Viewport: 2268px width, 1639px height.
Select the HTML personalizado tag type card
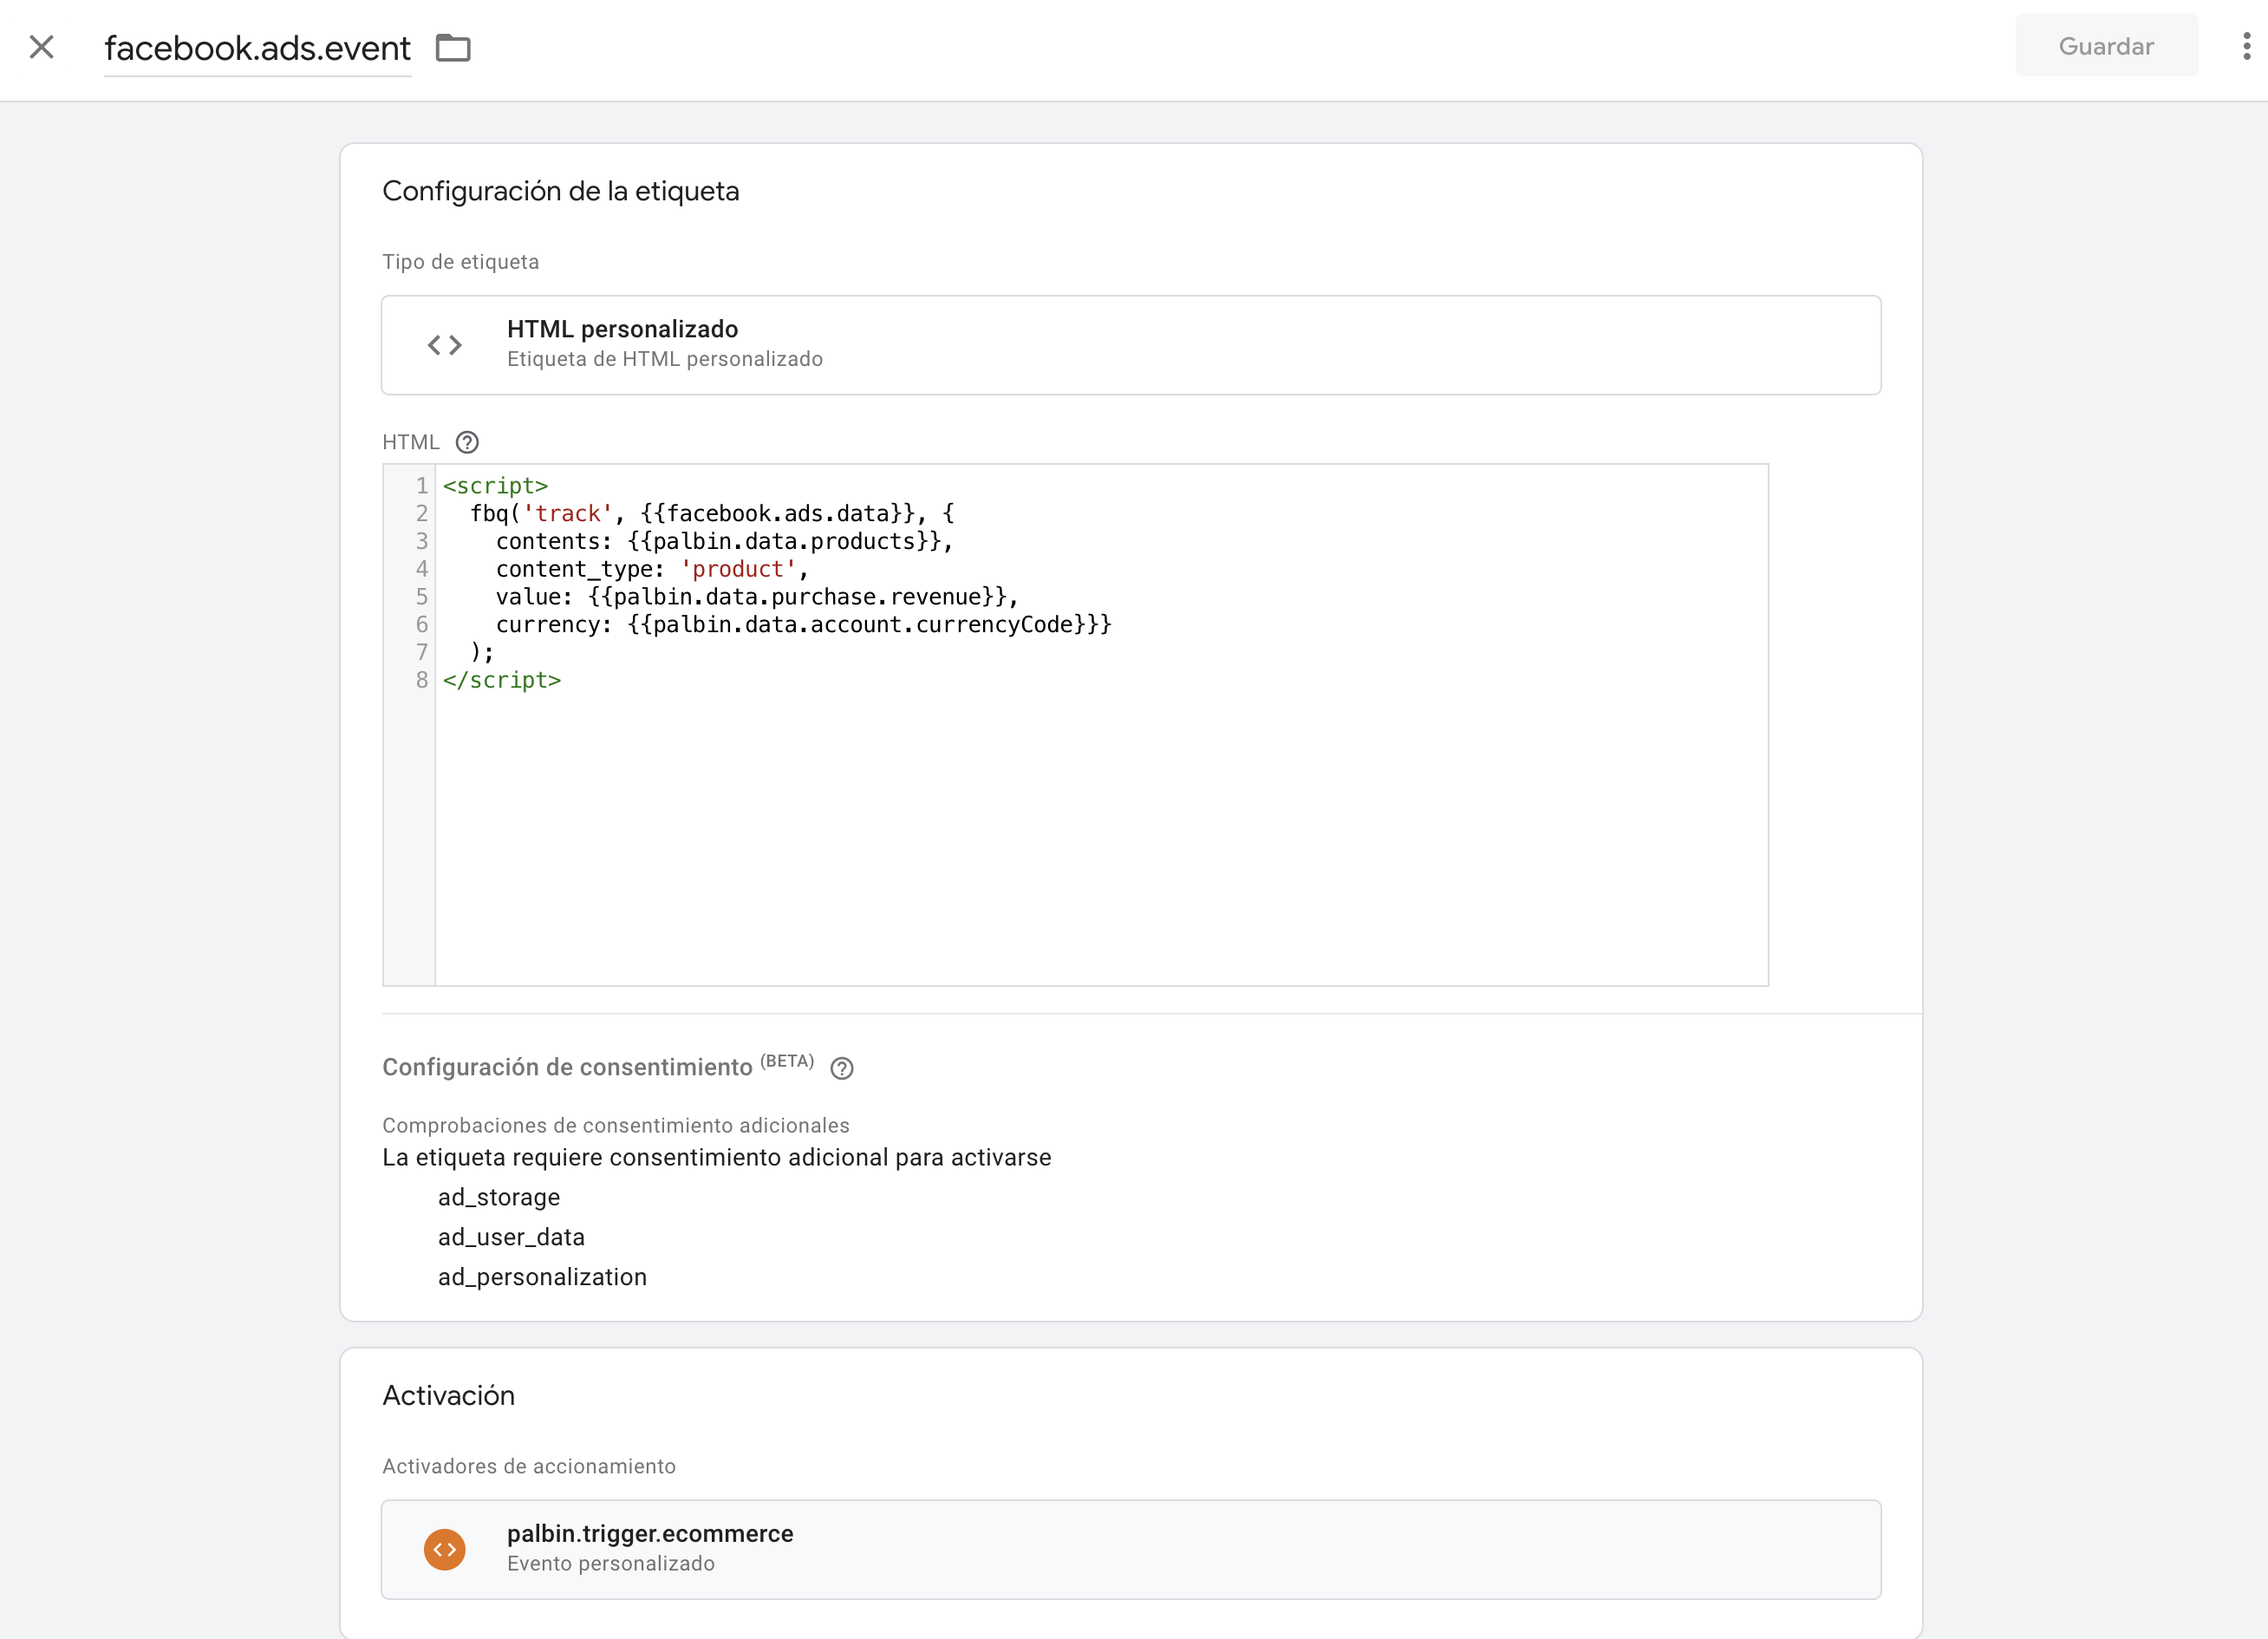tap(1131, 345)
